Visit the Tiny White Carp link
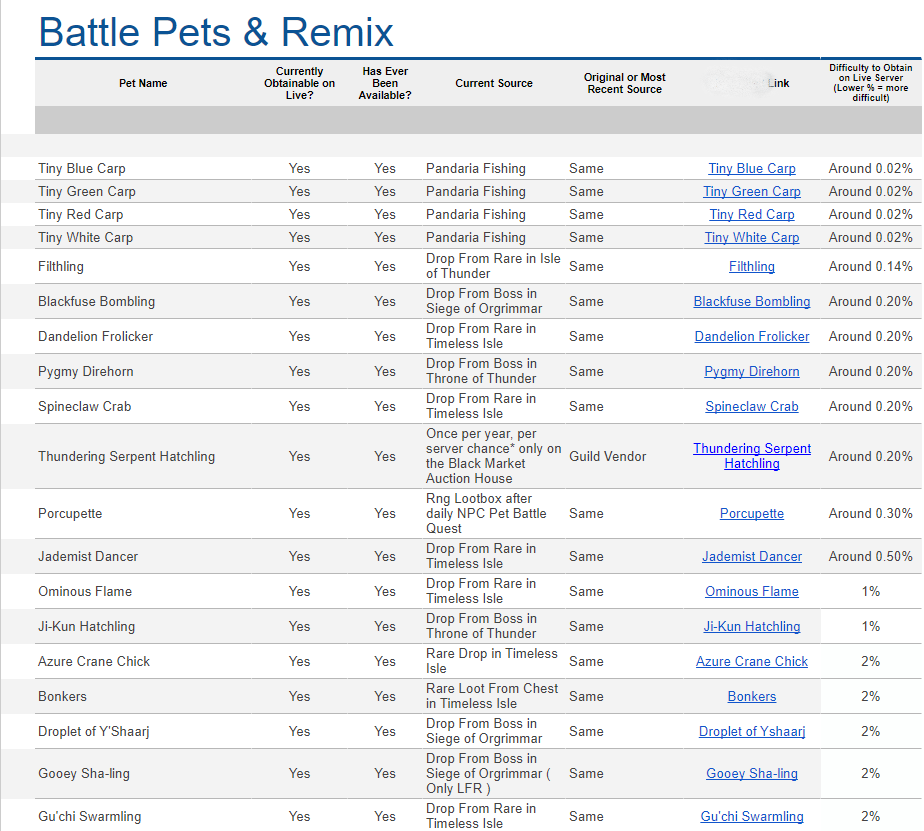The height and width of the screenshot is (831, 924). [x=751, y=238]
